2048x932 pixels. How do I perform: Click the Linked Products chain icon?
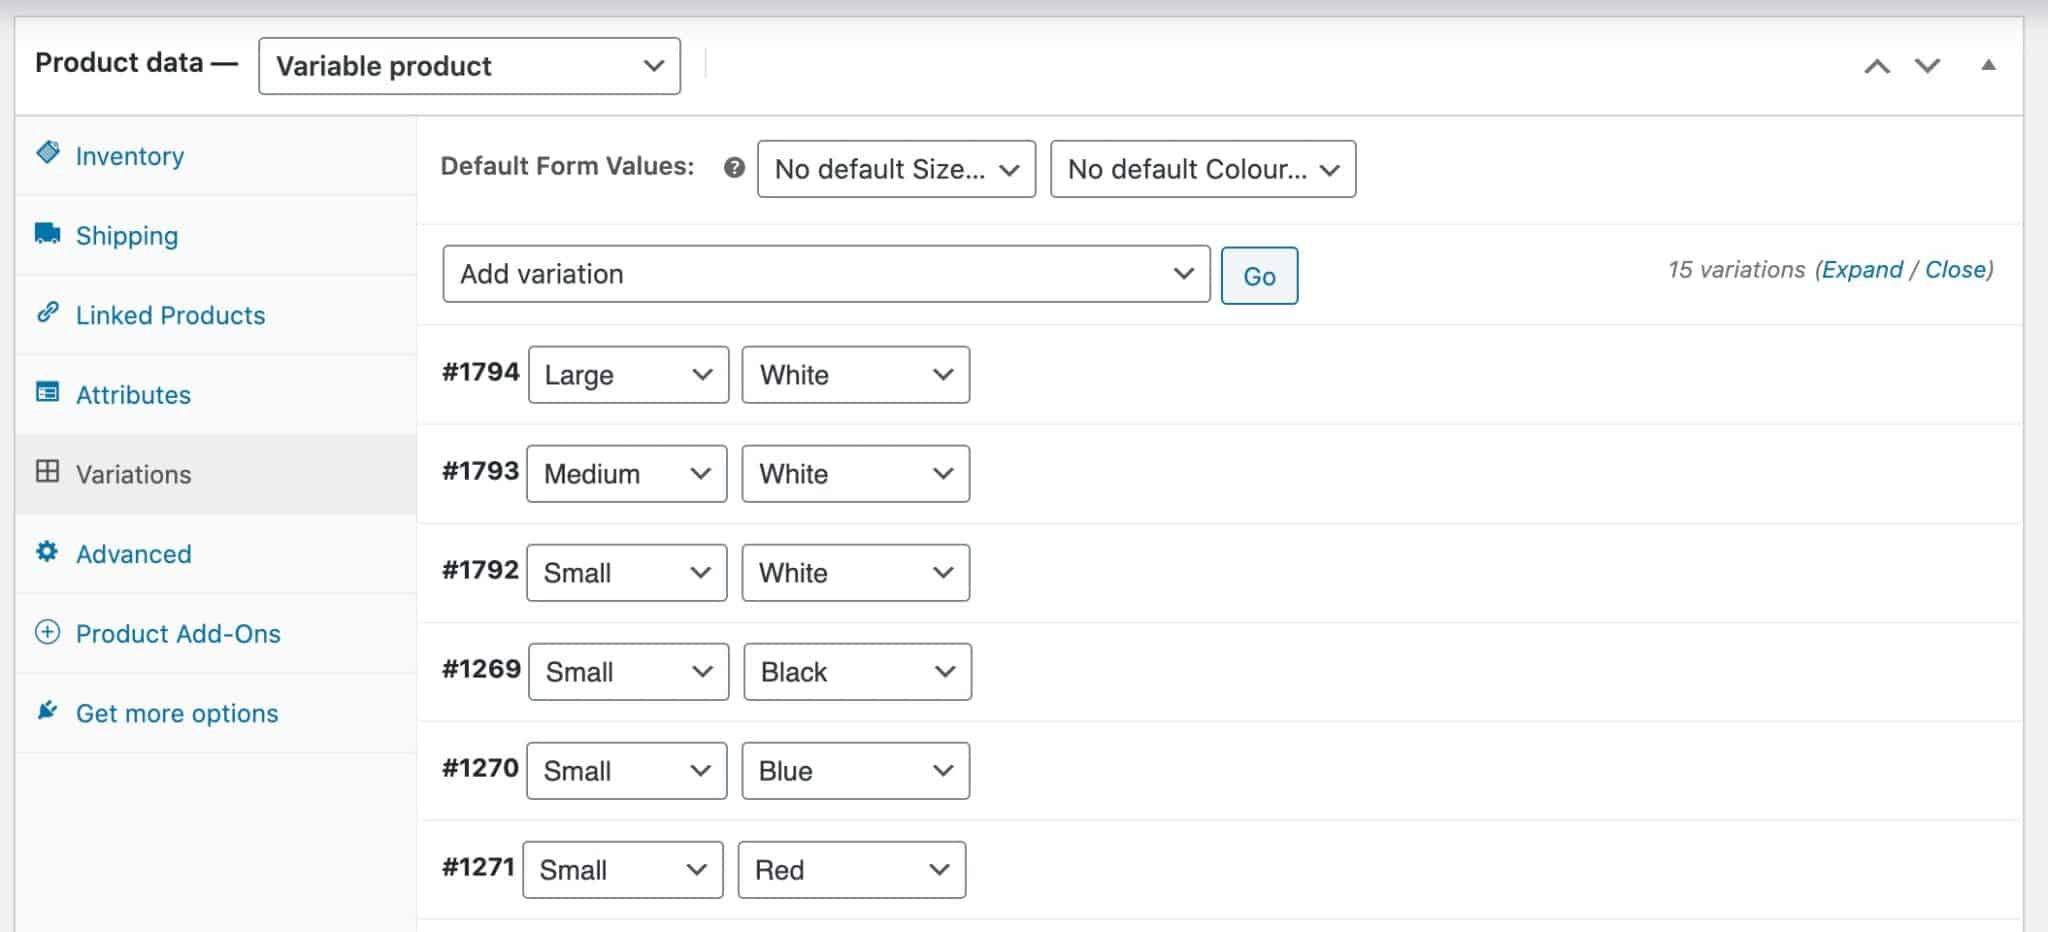pos(47,313)
